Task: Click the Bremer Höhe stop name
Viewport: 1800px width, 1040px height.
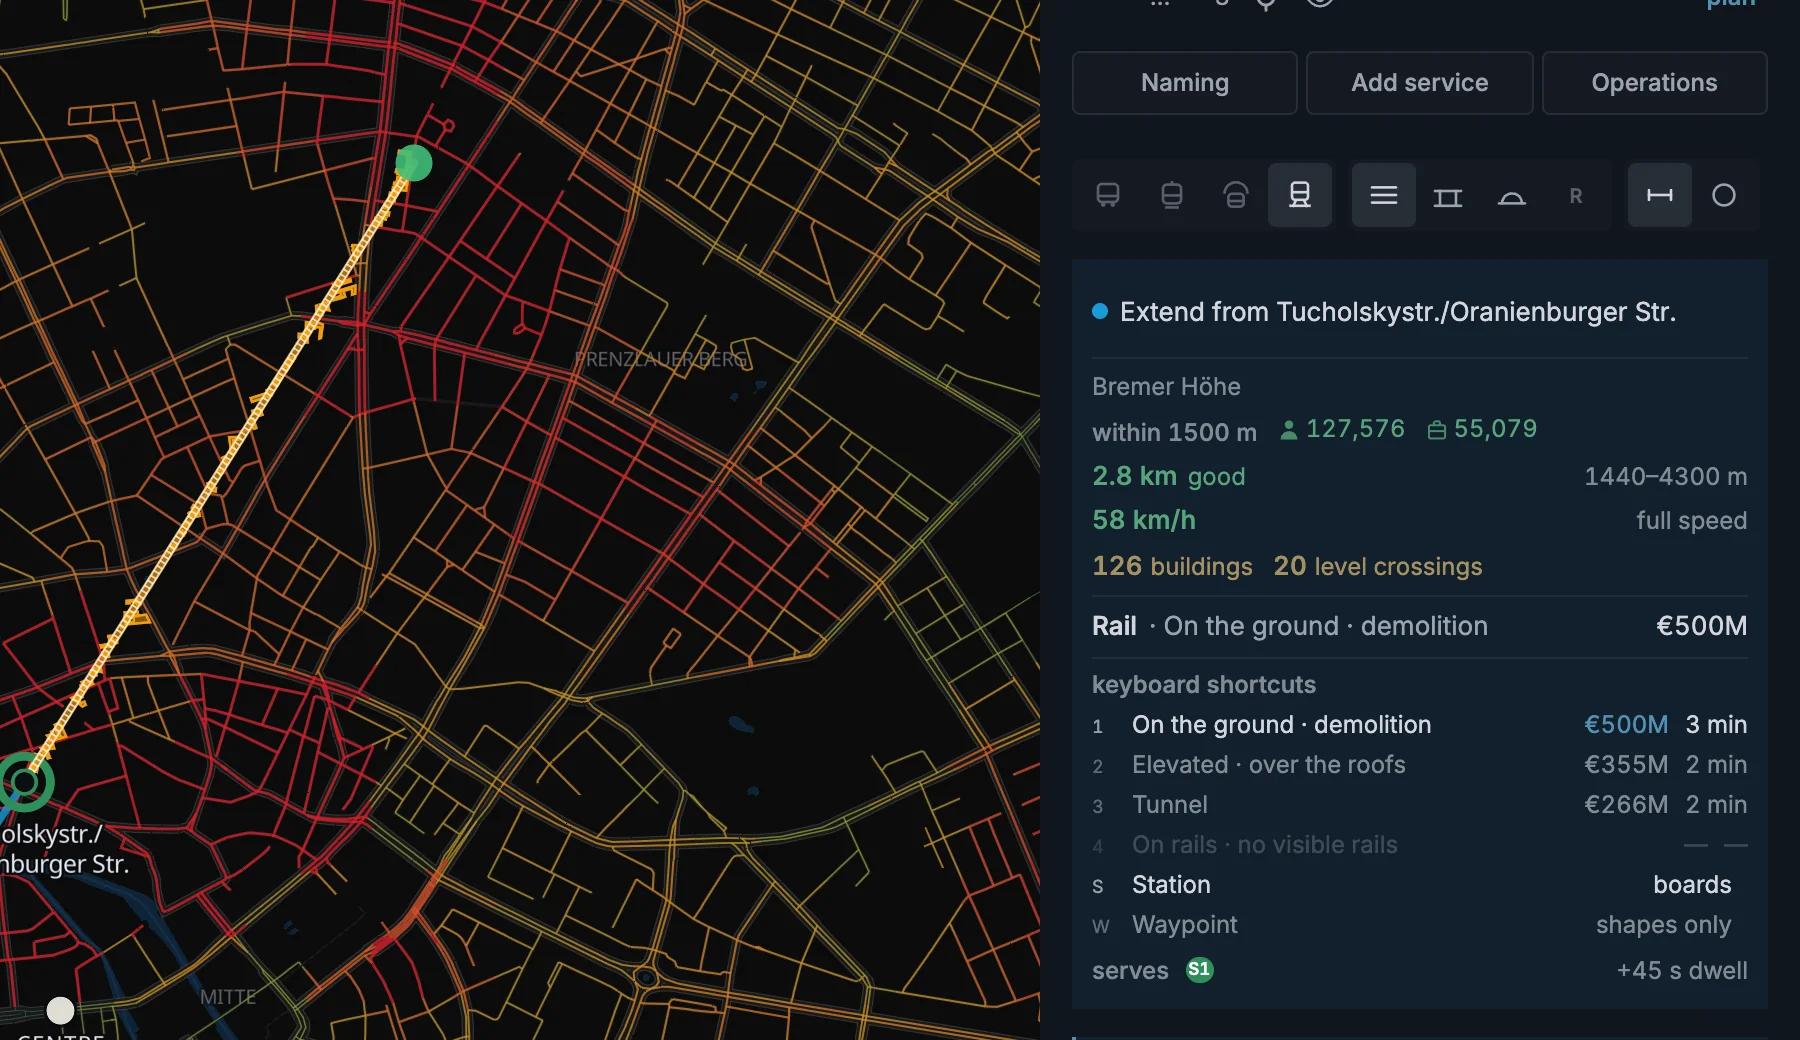Action: click(1166, 387)
